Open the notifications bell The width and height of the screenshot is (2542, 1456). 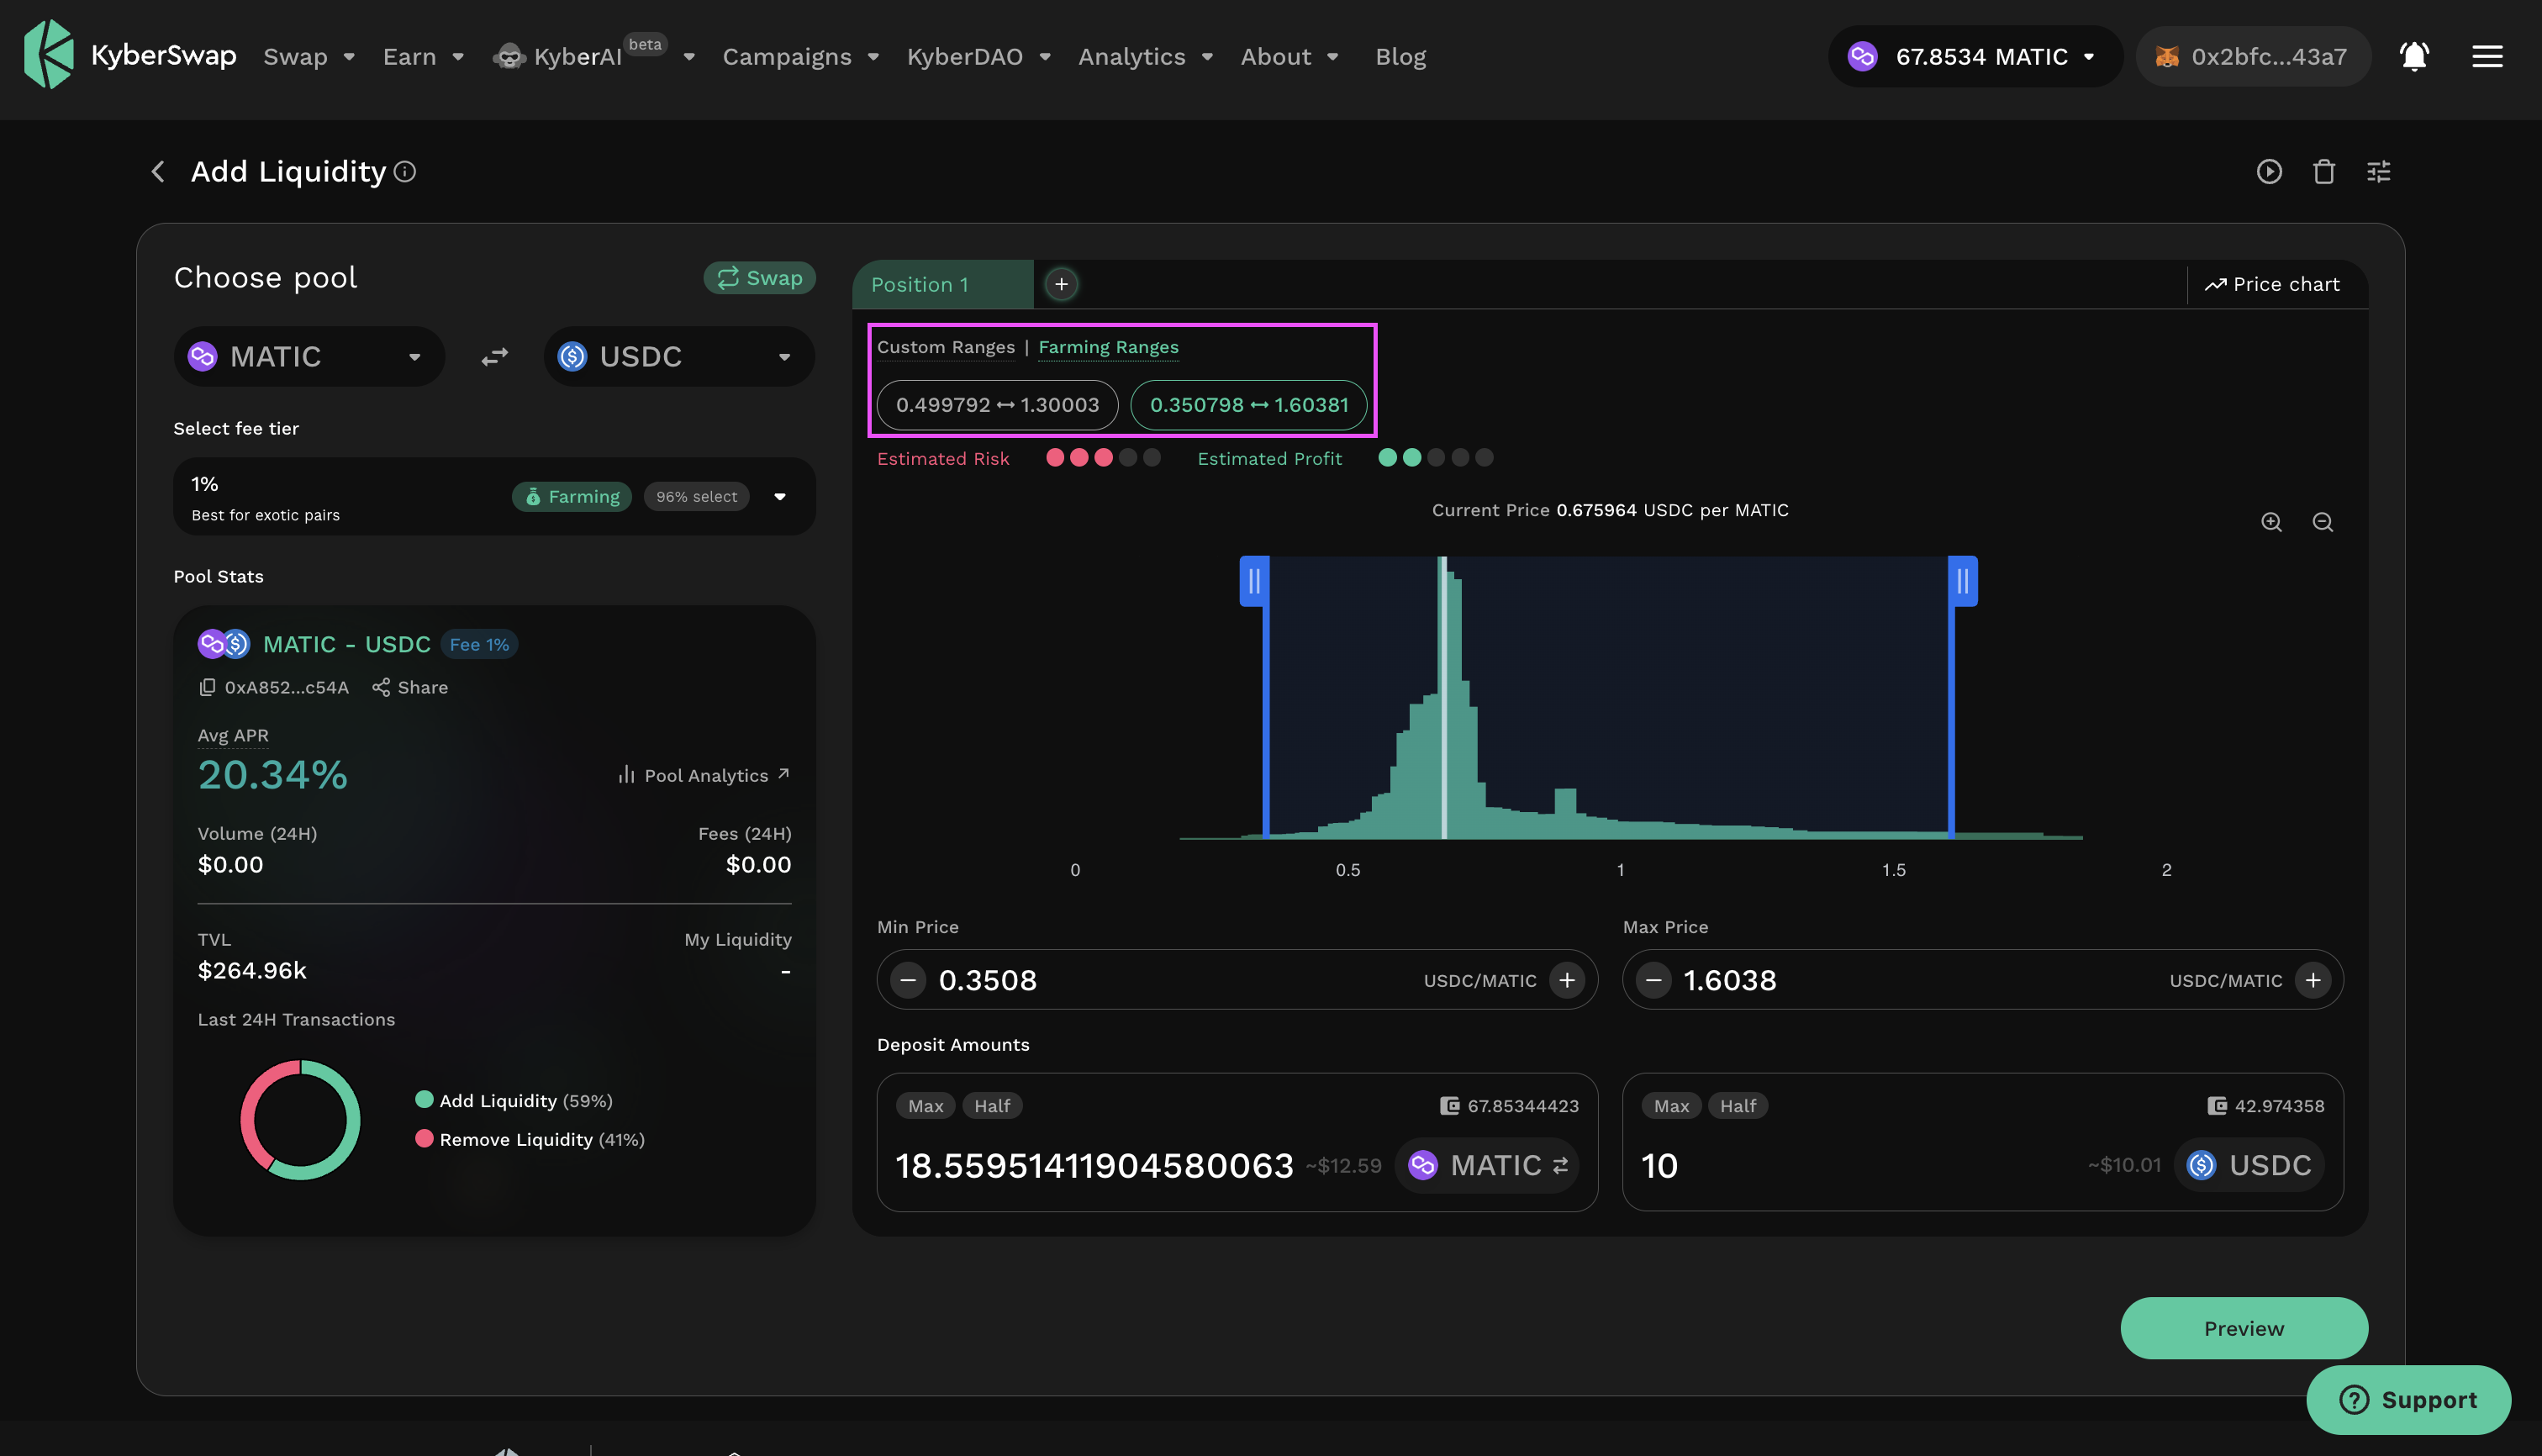pyautogui.click(x=2414, y=56)
